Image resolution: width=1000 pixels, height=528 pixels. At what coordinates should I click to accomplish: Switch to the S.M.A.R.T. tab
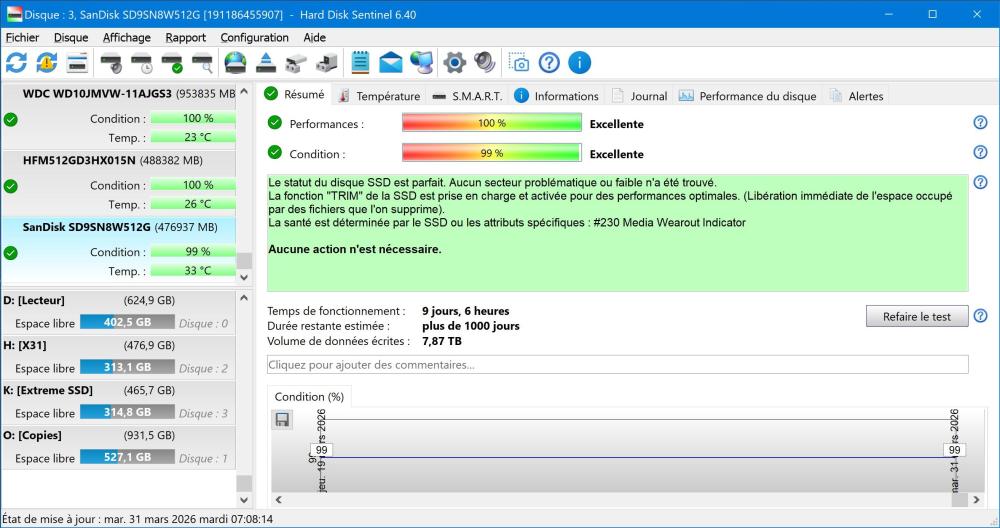coord(467,96)
